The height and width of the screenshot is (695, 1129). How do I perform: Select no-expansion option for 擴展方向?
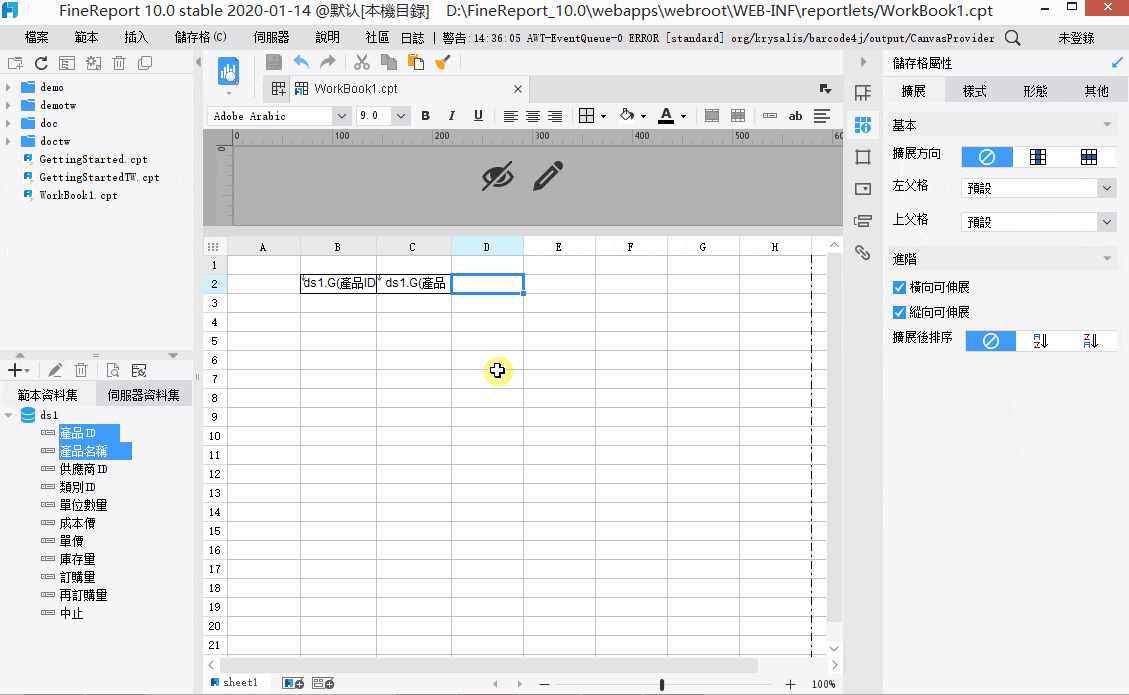pyautogui.click(x=987, y=157)
